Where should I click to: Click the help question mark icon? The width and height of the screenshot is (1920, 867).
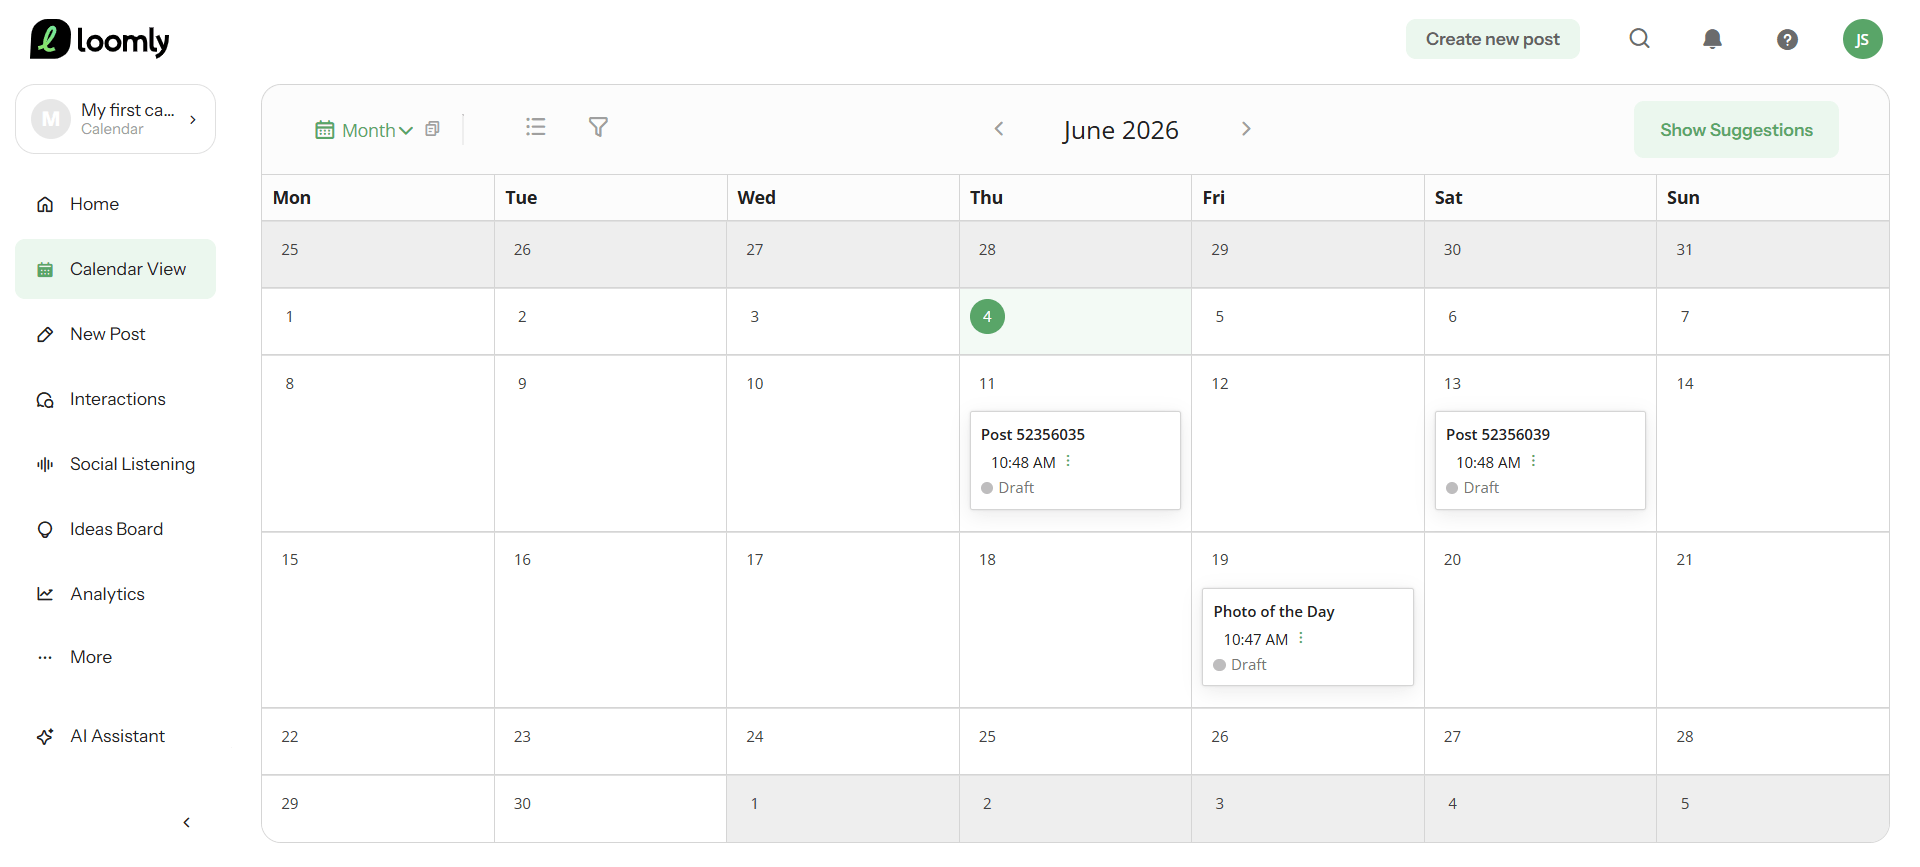[x=1787, y=39]
